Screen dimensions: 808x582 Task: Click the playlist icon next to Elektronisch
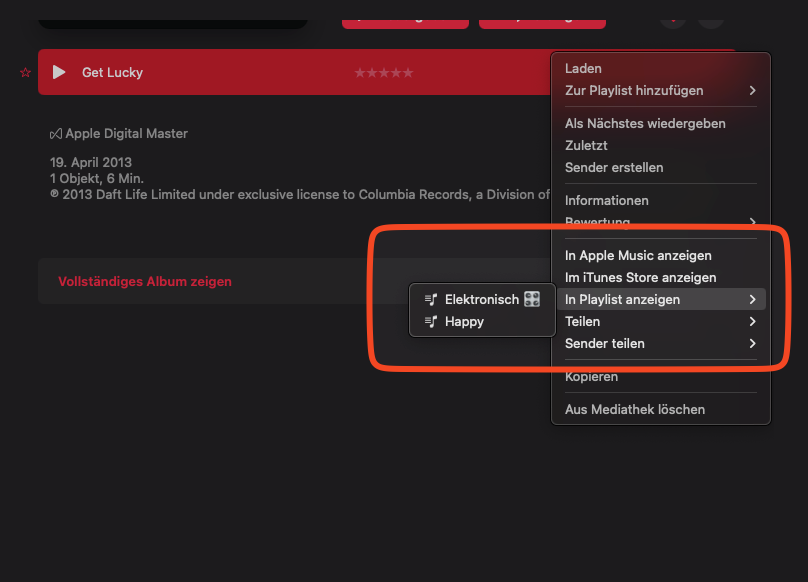431,300
